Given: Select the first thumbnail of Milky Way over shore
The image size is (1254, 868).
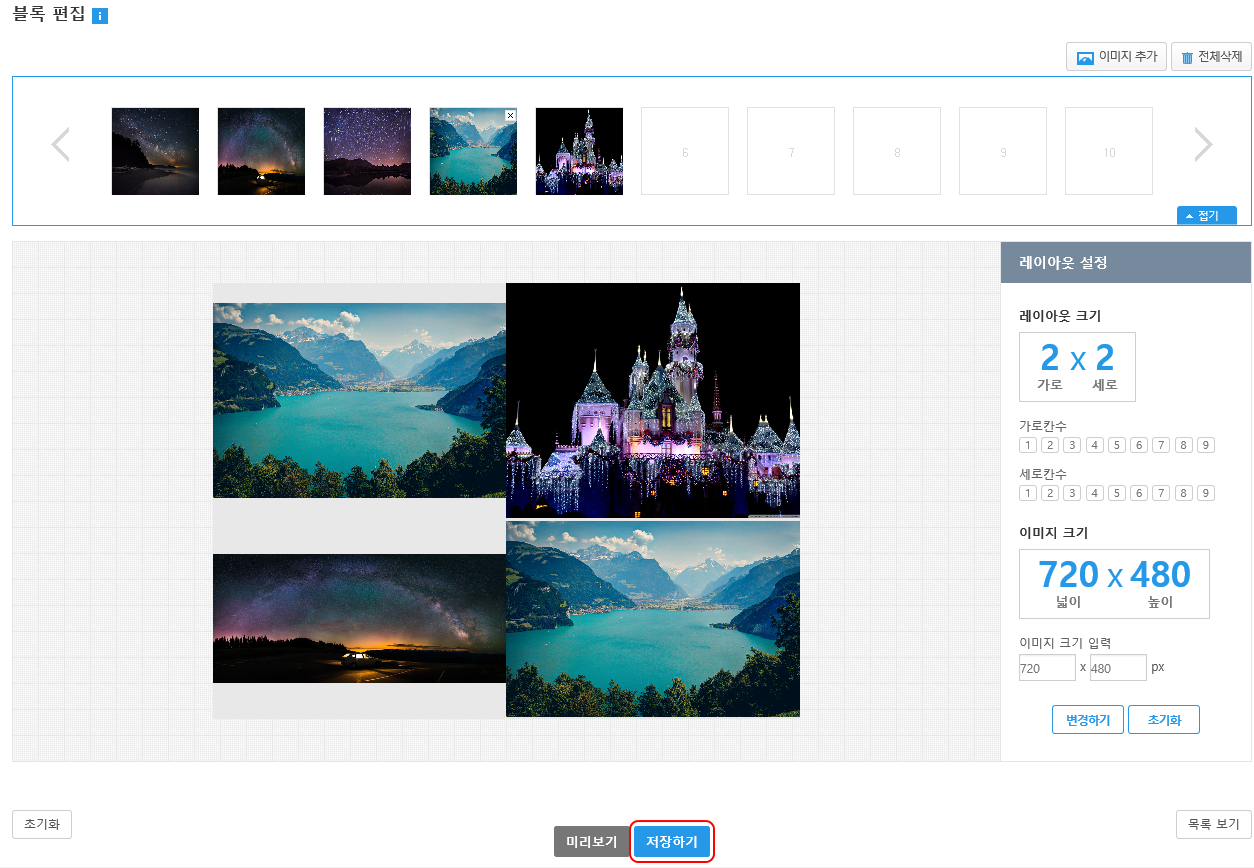Looking at the screenshot, I should [x=155, y=151].
